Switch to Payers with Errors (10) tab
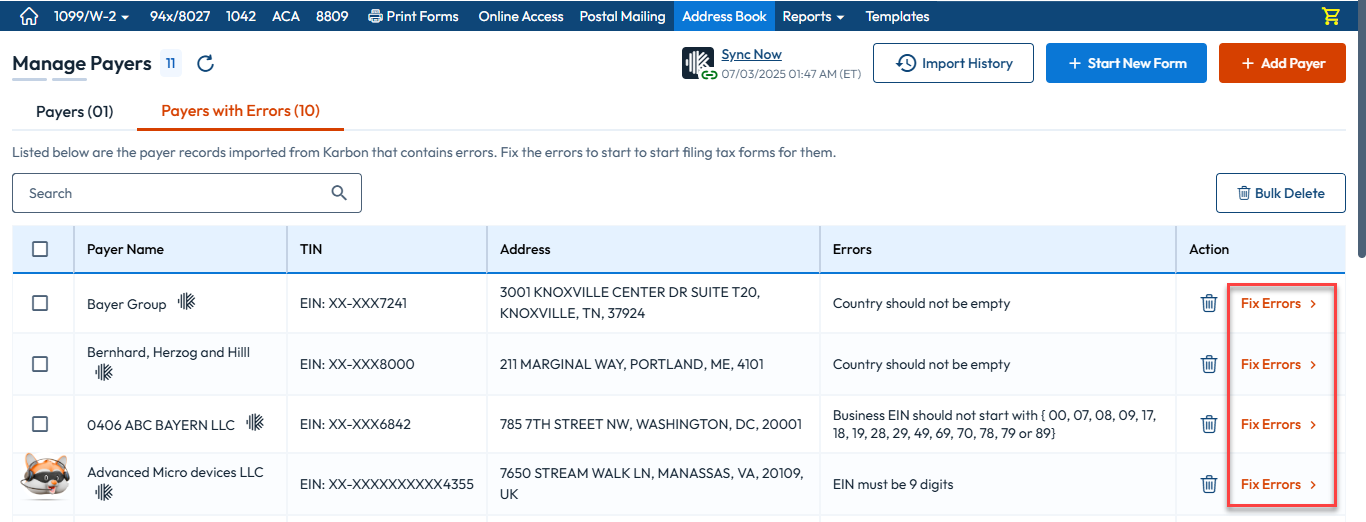 coord(240,111)
